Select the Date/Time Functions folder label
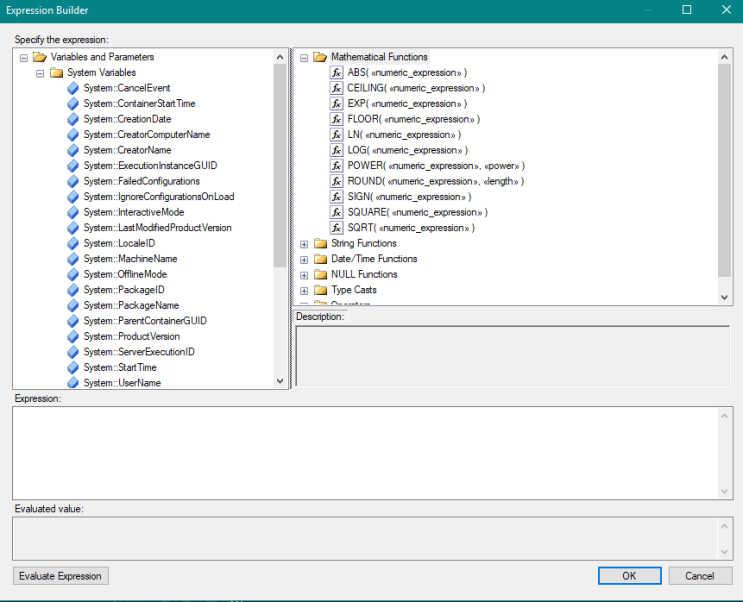The image size is (743, 602). 374,259
